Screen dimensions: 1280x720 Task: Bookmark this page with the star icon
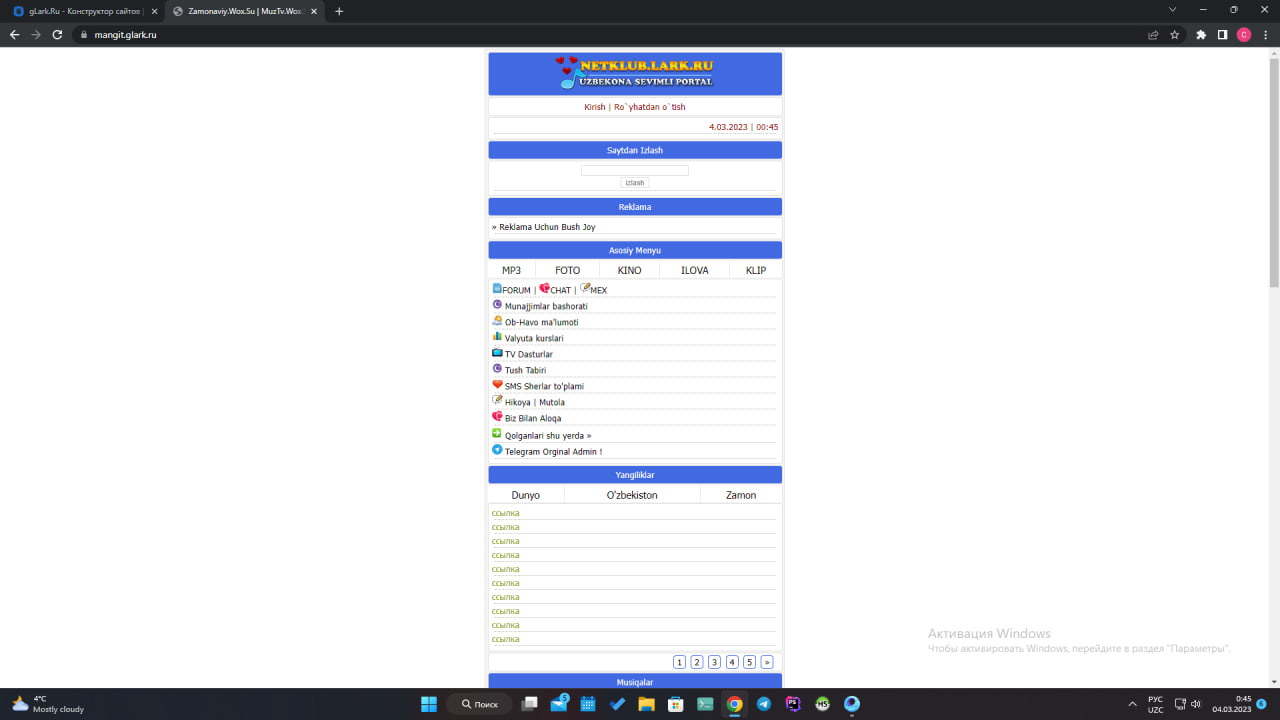pyautogui.click(x=1175, y=34)
